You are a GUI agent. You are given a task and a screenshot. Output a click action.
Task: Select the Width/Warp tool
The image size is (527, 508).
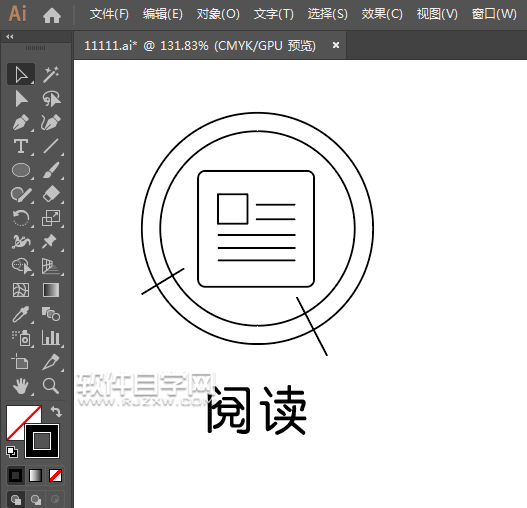(21, 242)
